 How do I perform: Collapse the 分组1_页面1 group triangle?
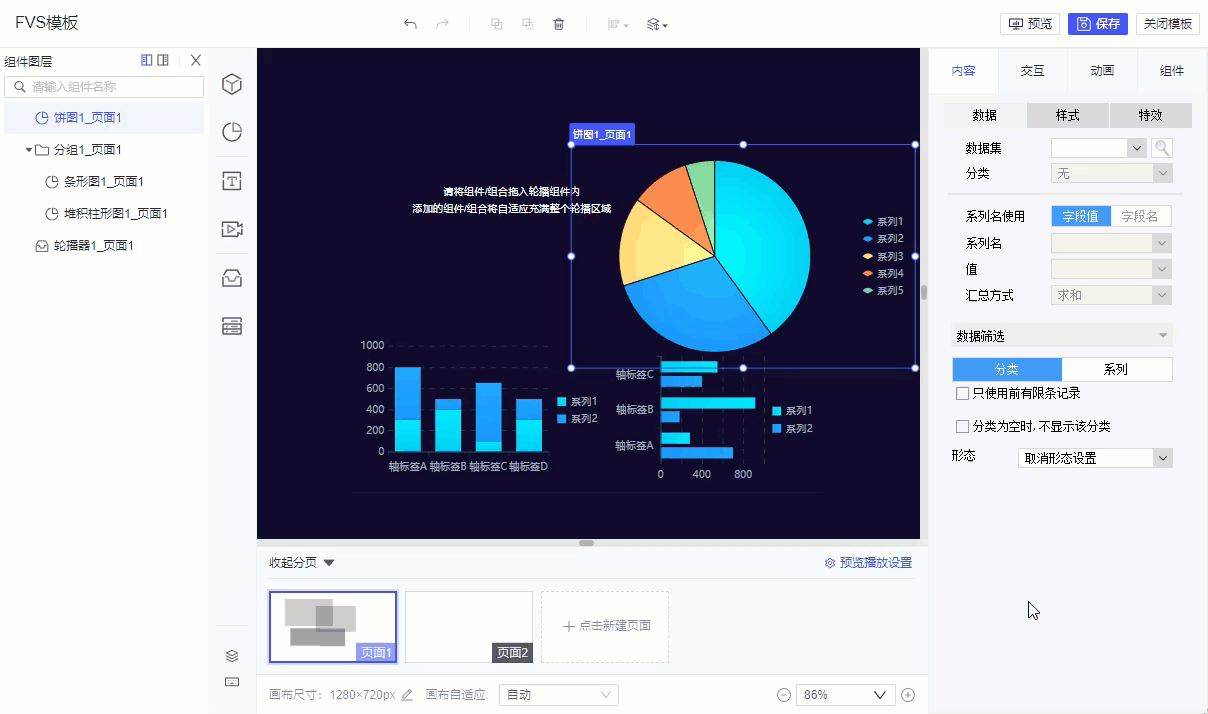29,150
